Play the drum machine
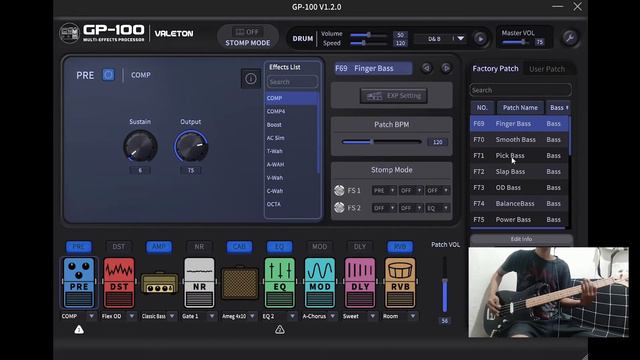This screenshot has height=360, width=640. tap(480, 39)
